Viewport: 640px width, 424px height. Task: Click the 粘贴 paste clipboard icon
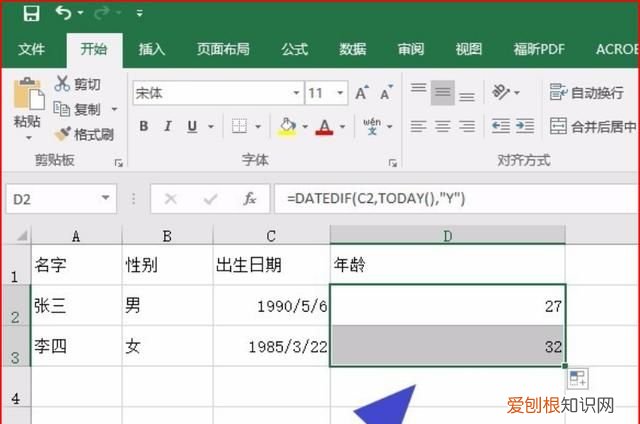[x=29, y=94]
